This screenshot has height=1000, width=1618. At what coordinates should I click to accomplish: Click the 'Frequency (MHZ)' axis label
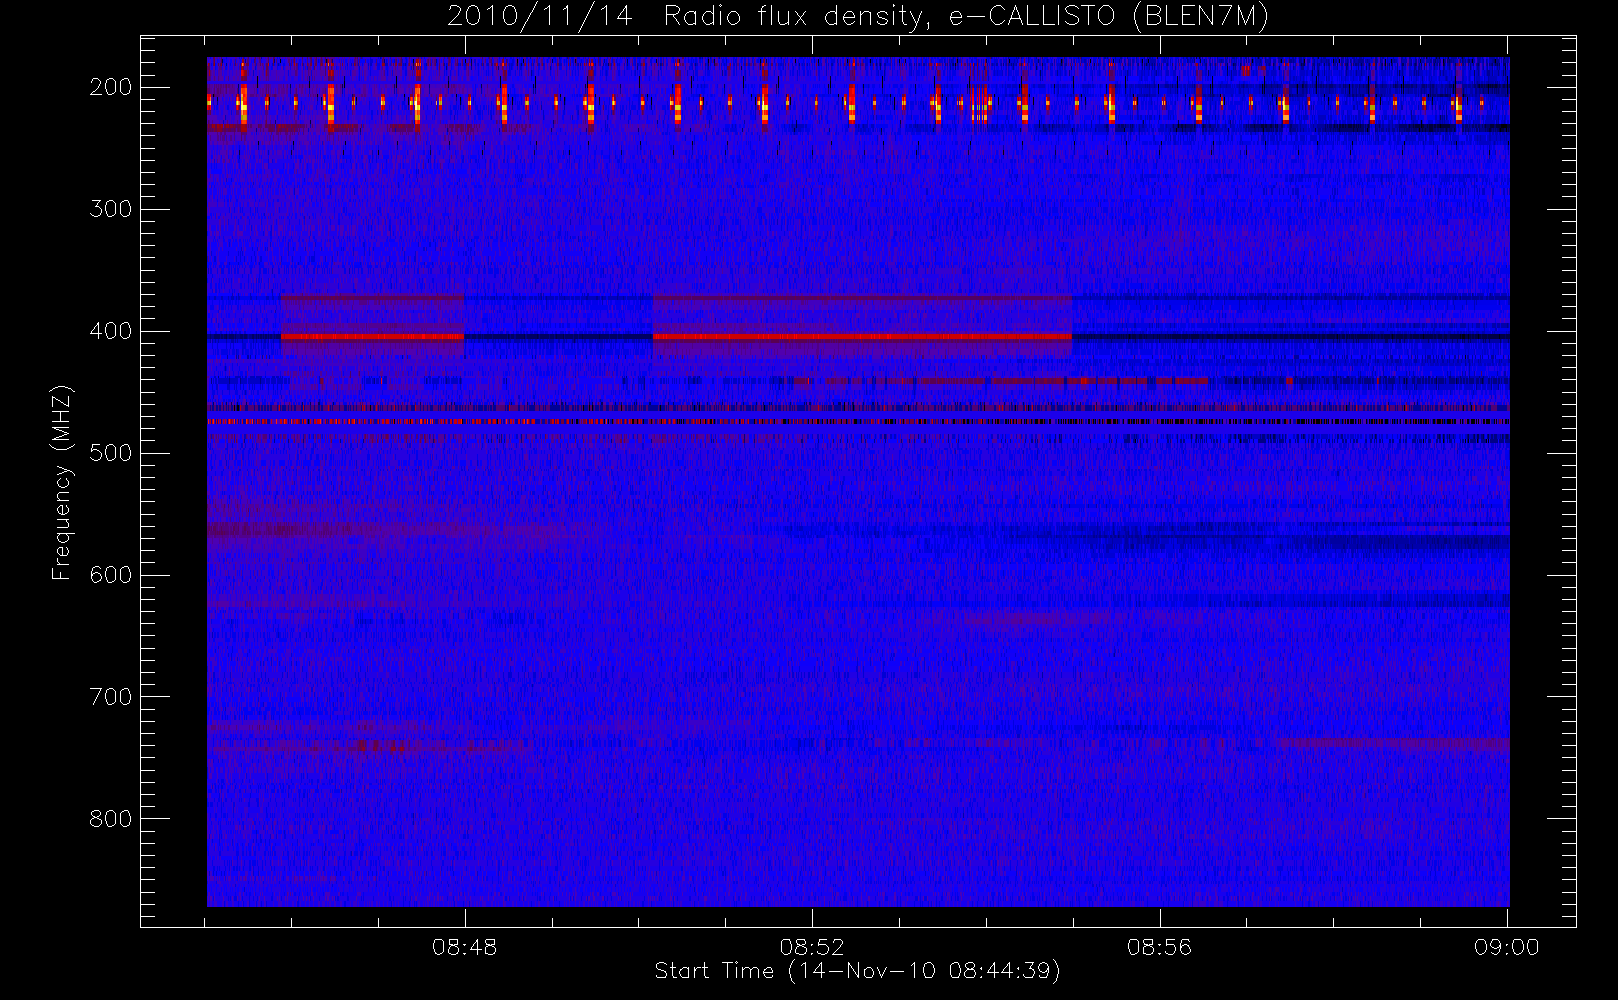[62, 482]
